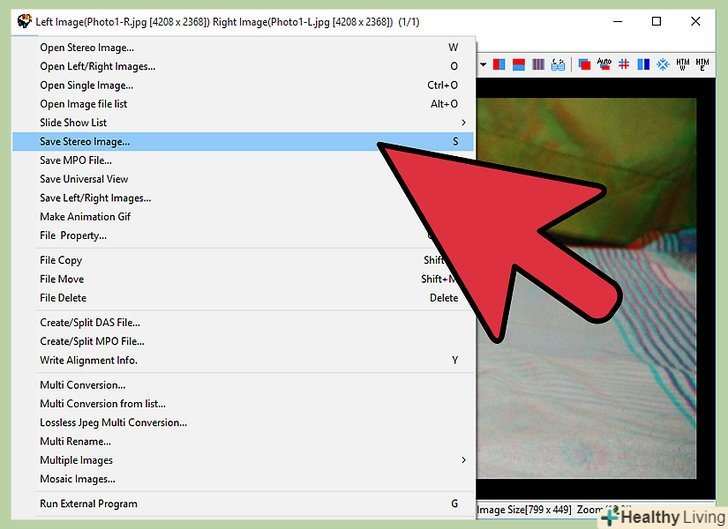Click the Image Size[799 x 449] status text
This screenshot has width=728, height=529.
(524, 509)
